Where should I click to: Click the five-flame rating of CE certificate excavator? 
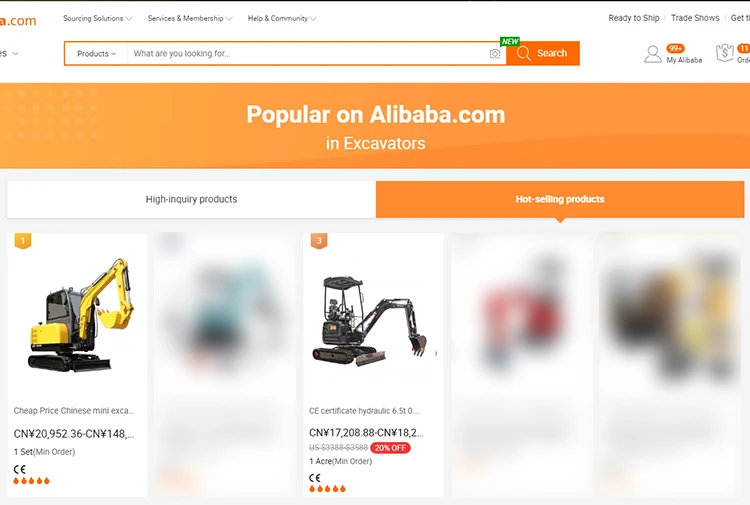327,489
